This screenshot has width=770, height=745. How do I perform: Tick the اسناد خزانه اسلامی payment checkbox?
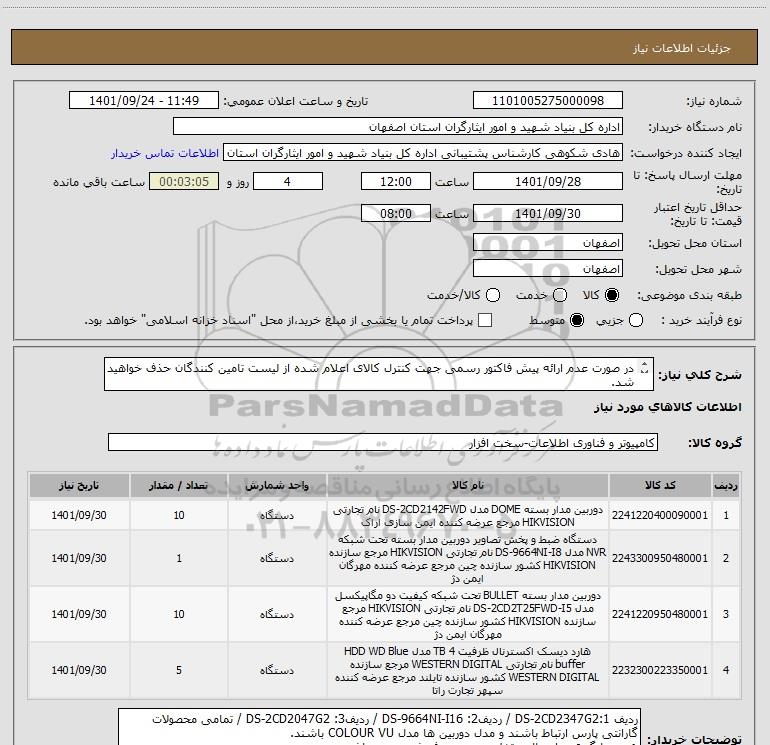485,320
